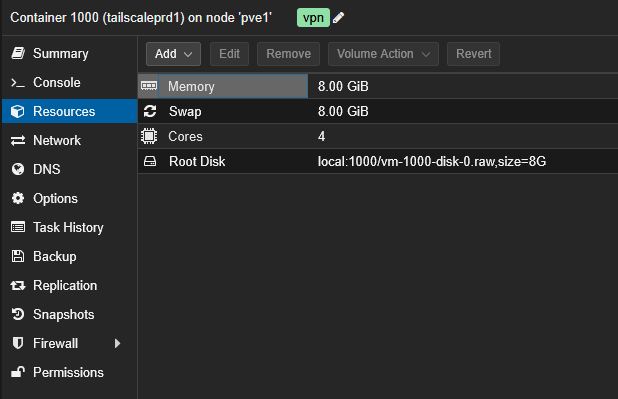Click the Remove button
The image size is (618, 399).
pos(289,54)
